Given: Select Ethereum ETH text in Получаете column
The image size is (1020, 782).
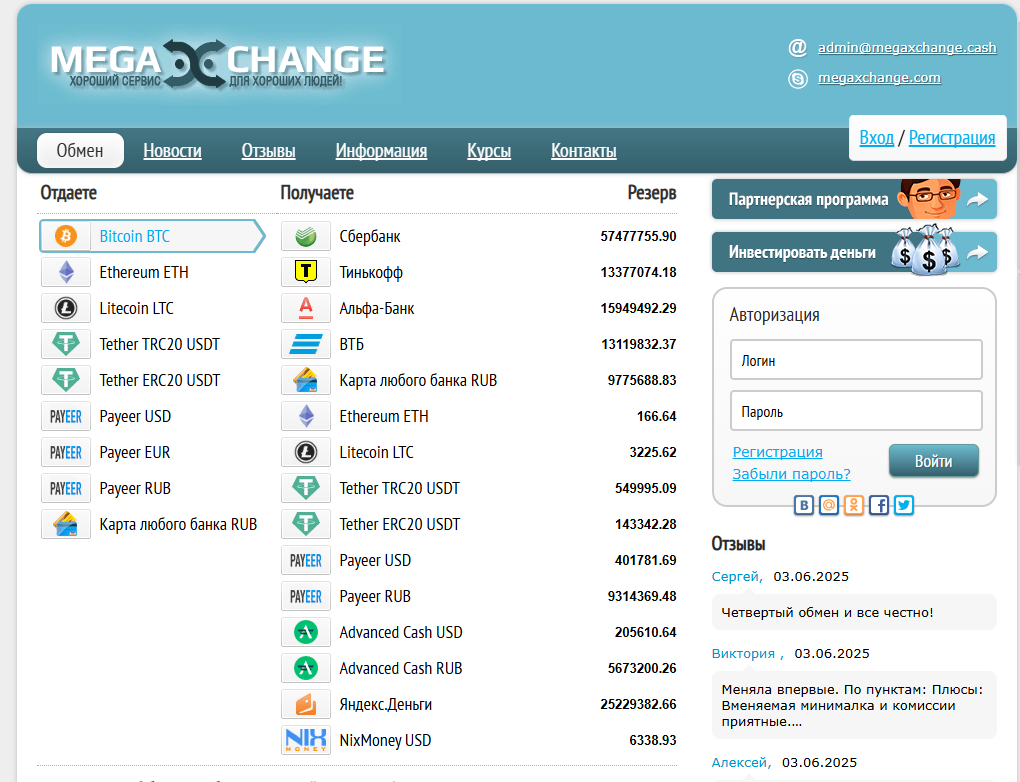Looking at the screenshot, I should (x=384, y=416).
